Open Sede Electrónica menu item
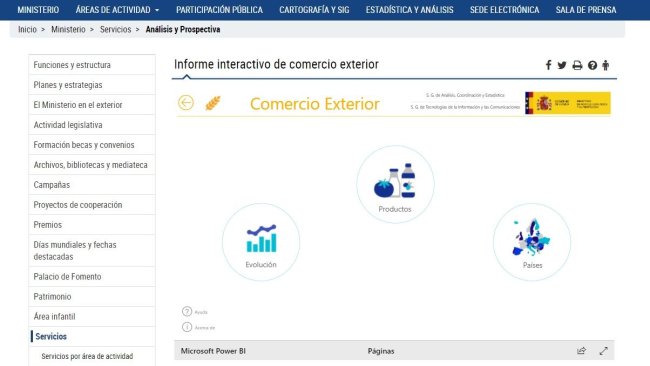This screenshot has height=366, width=650. [504, 10]
